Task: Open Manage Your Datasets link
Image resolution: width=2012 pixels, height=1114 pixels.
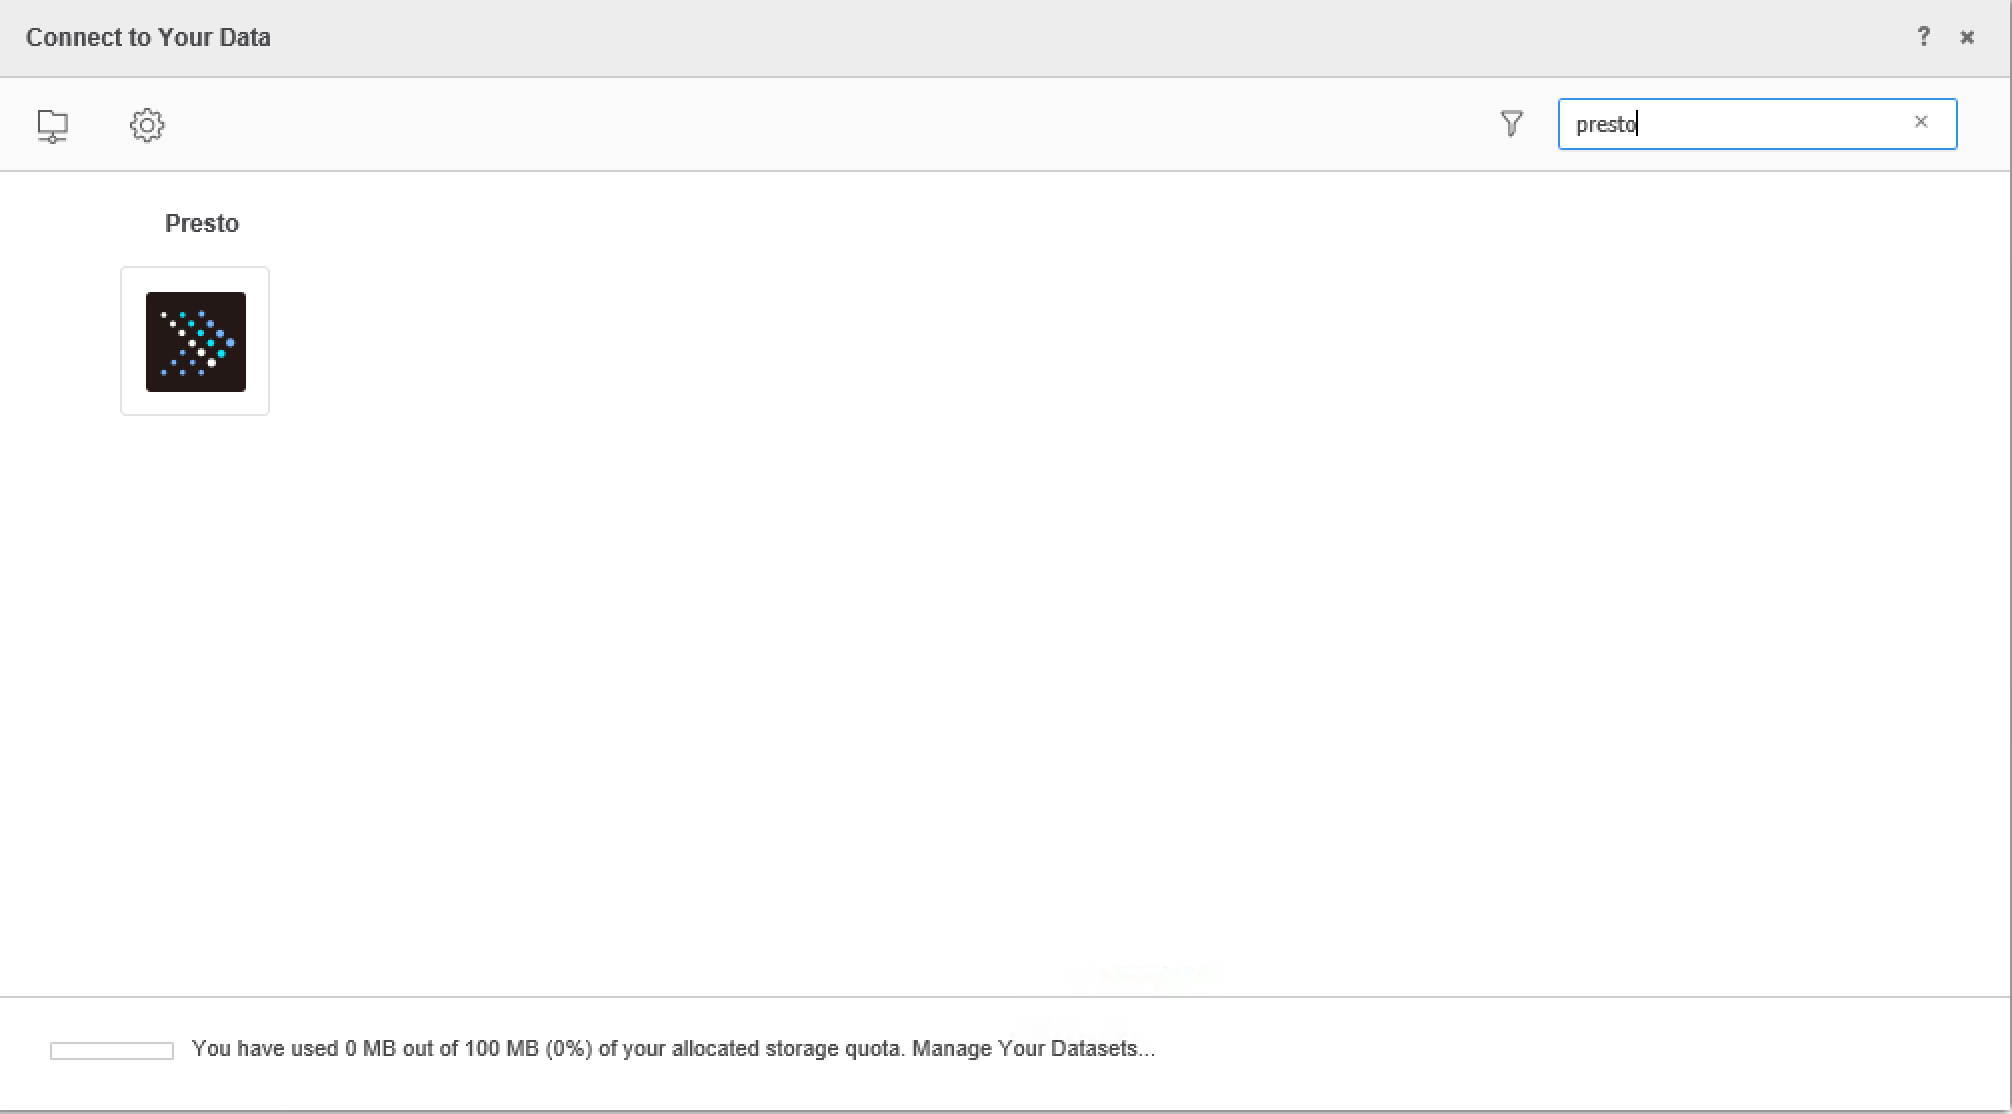Action: (x=1033, y=1049)
